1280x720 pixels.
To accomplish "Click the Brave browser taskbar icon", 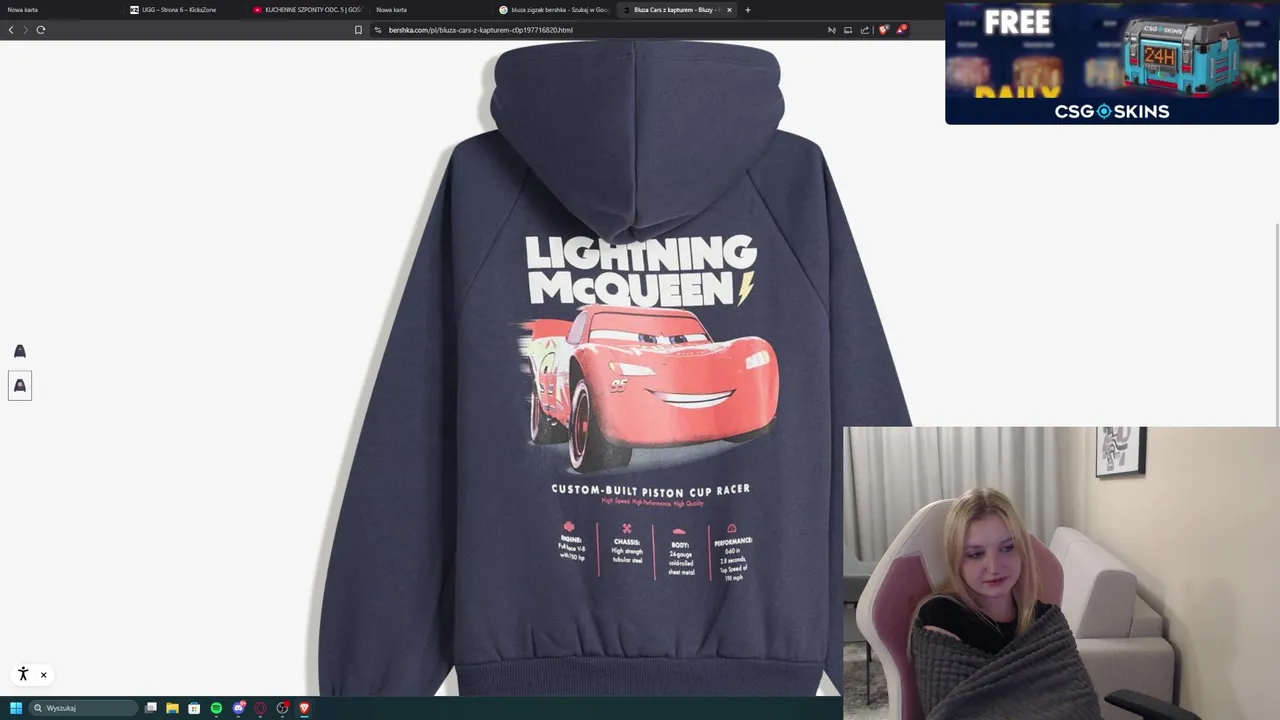I will pos(305,708).
